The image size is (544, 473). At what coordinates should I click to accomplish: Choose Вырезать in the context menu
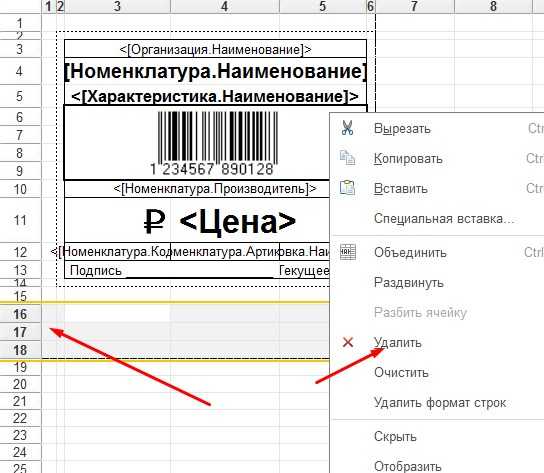coord(402,129)
